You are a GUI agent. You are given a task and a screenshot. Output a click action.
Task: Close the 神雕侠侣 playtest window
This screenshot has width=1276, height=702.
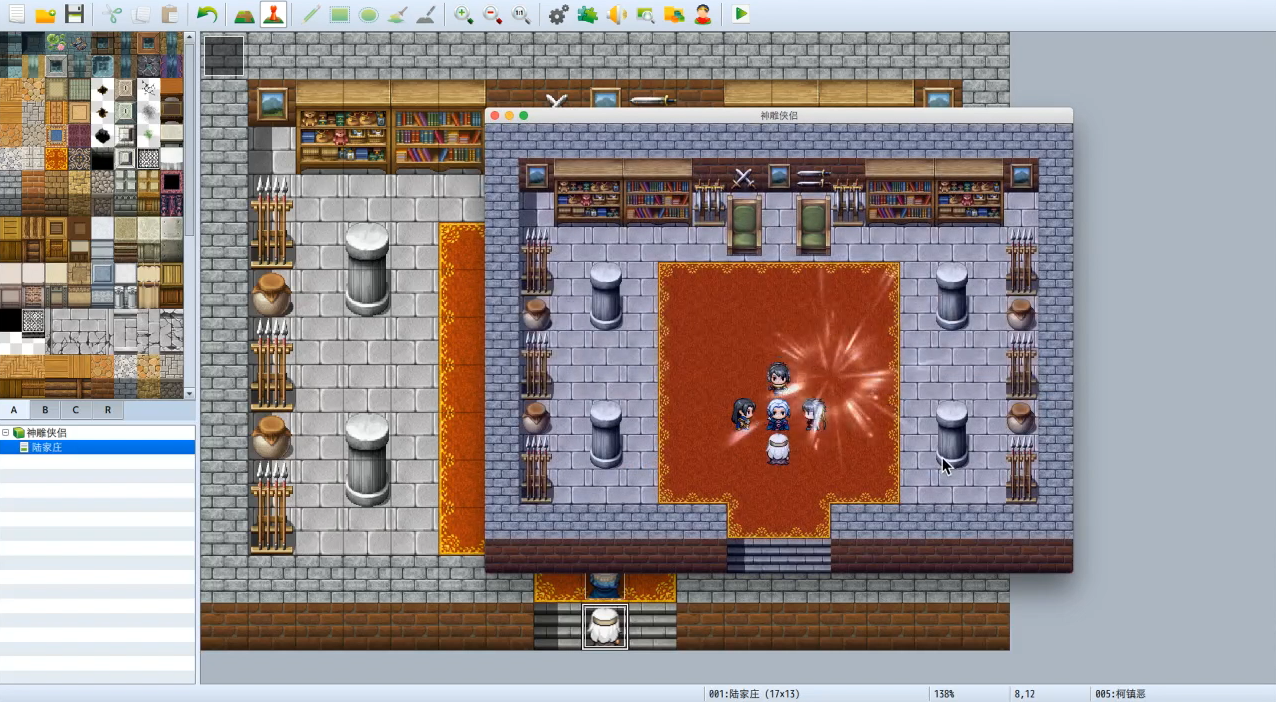[x=495, y=116]
